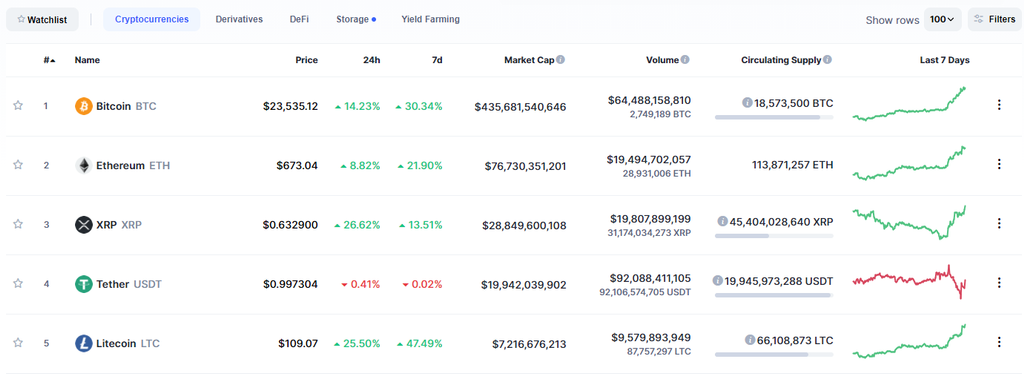The height and width of the screenshot is (374, 1024).
Task: Click the Ethereum diamond logo icon
Action: tap(84, 165)
